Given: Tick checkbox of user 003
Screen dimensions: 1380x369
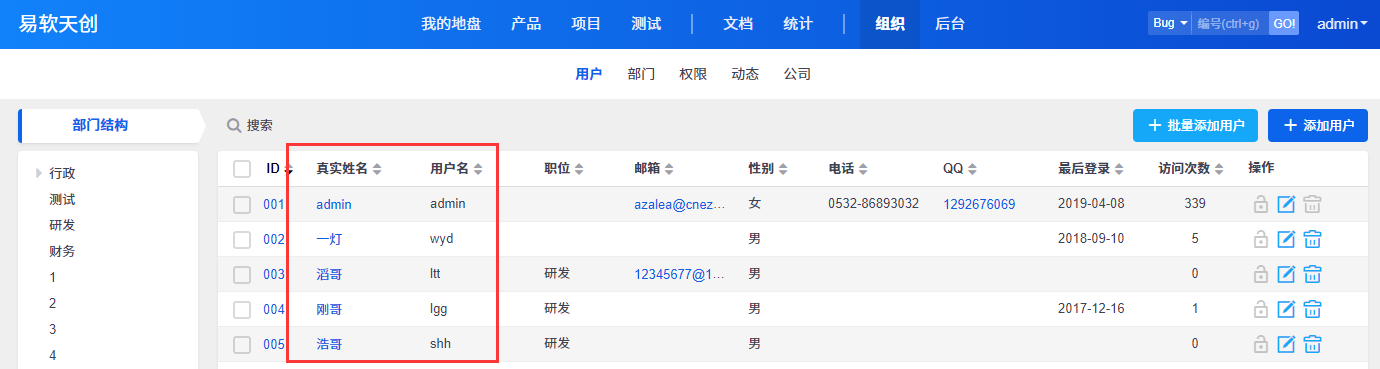Looking at the screenshot, I should pyautogui.click(x=242, y=274).
